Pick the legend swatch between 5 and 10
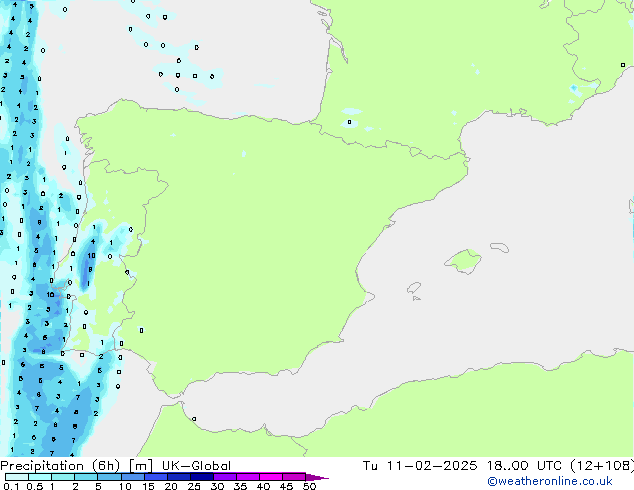 pos(109,477)
